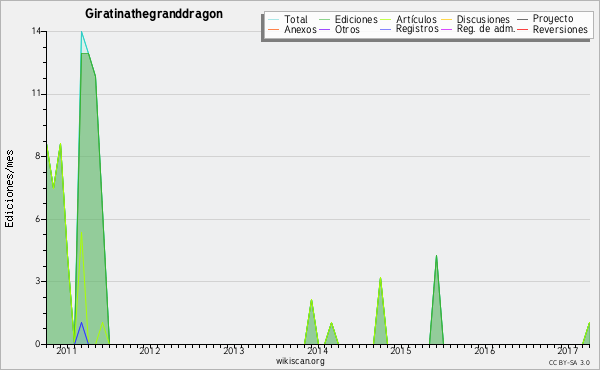The image size is (600, 370).
Task: Select the Ediciones legend entry
Action: click(x=356, y=19)
